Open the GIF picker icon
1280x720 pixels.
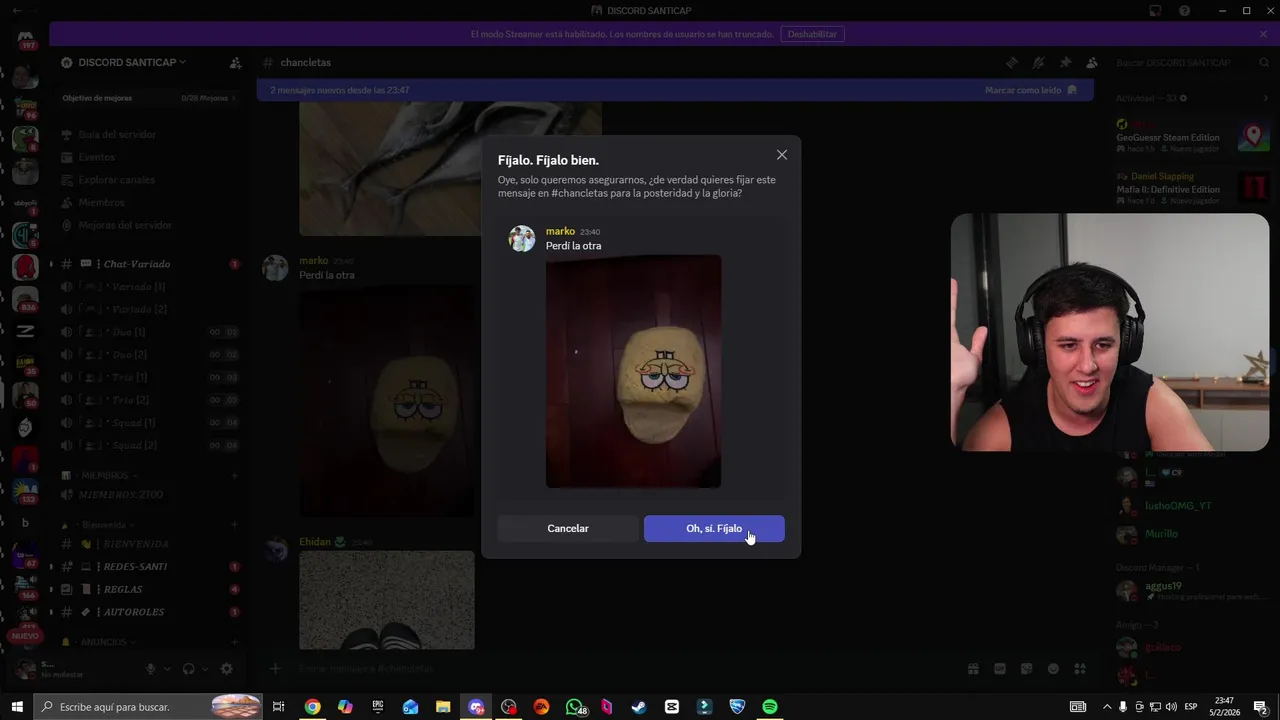pos(999,668)
